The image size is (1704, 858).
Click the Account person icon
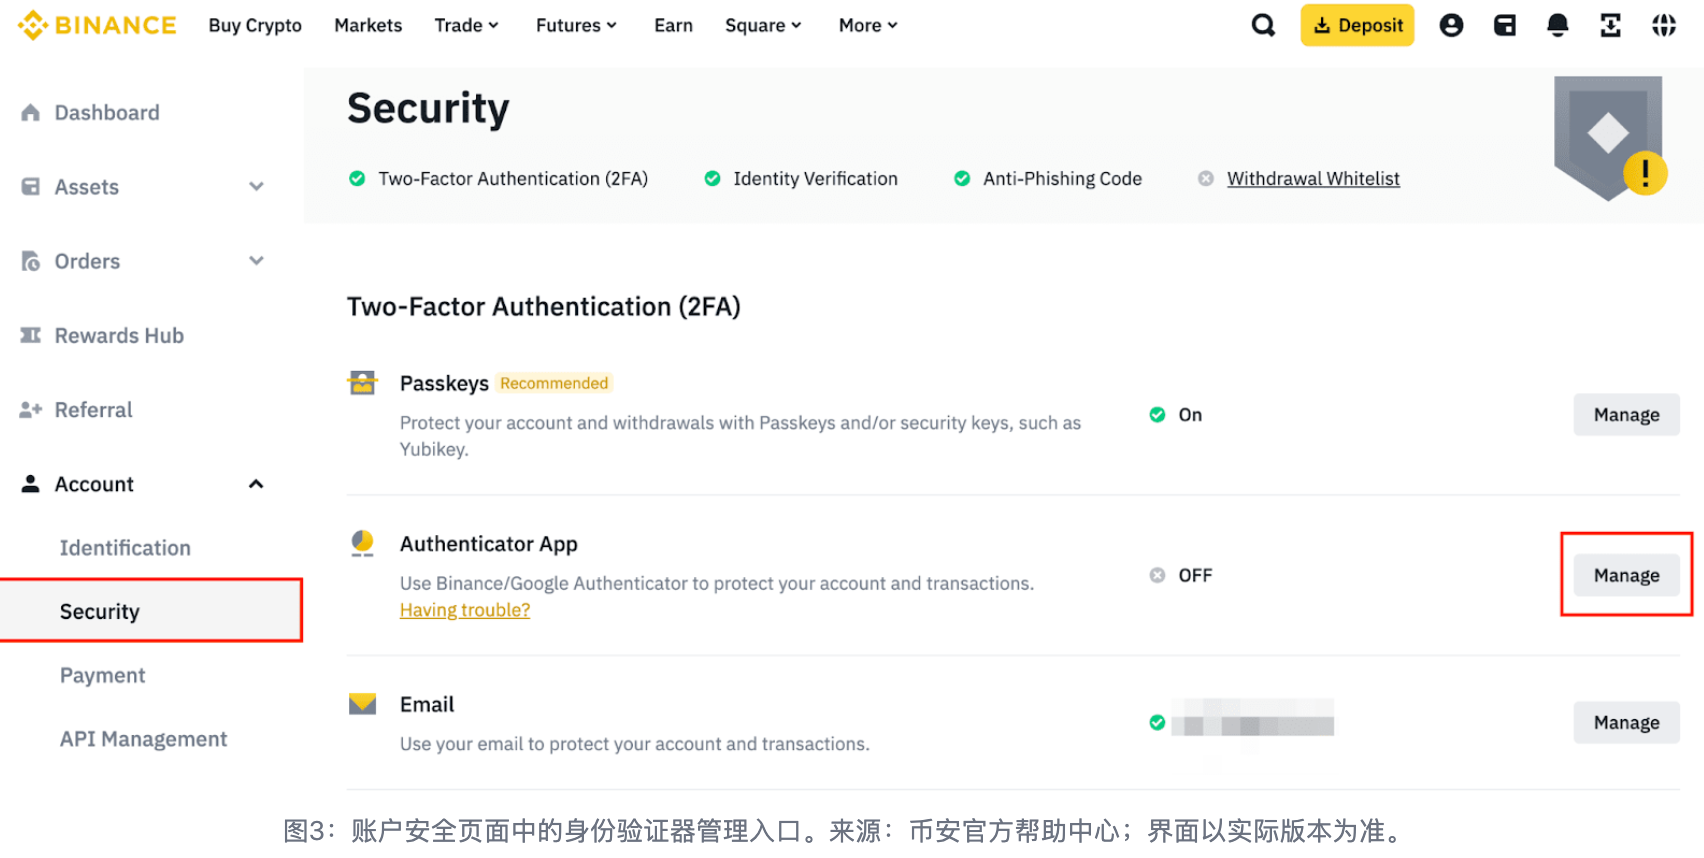tap(31, 484)
